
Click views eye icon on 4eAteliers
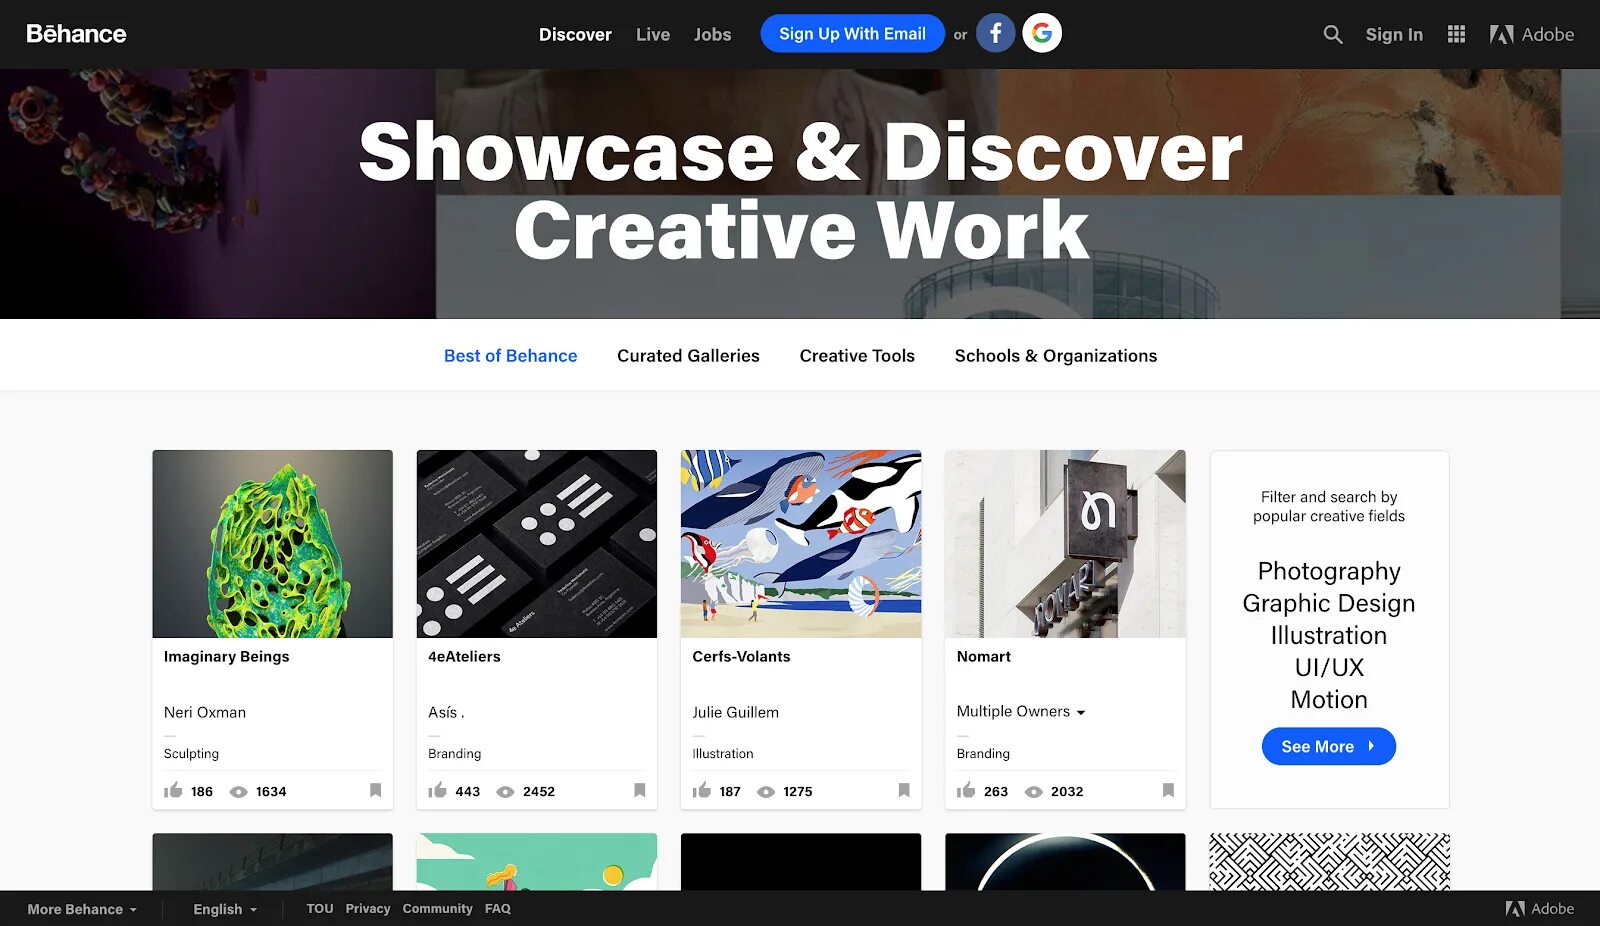(x=505, y=792)
